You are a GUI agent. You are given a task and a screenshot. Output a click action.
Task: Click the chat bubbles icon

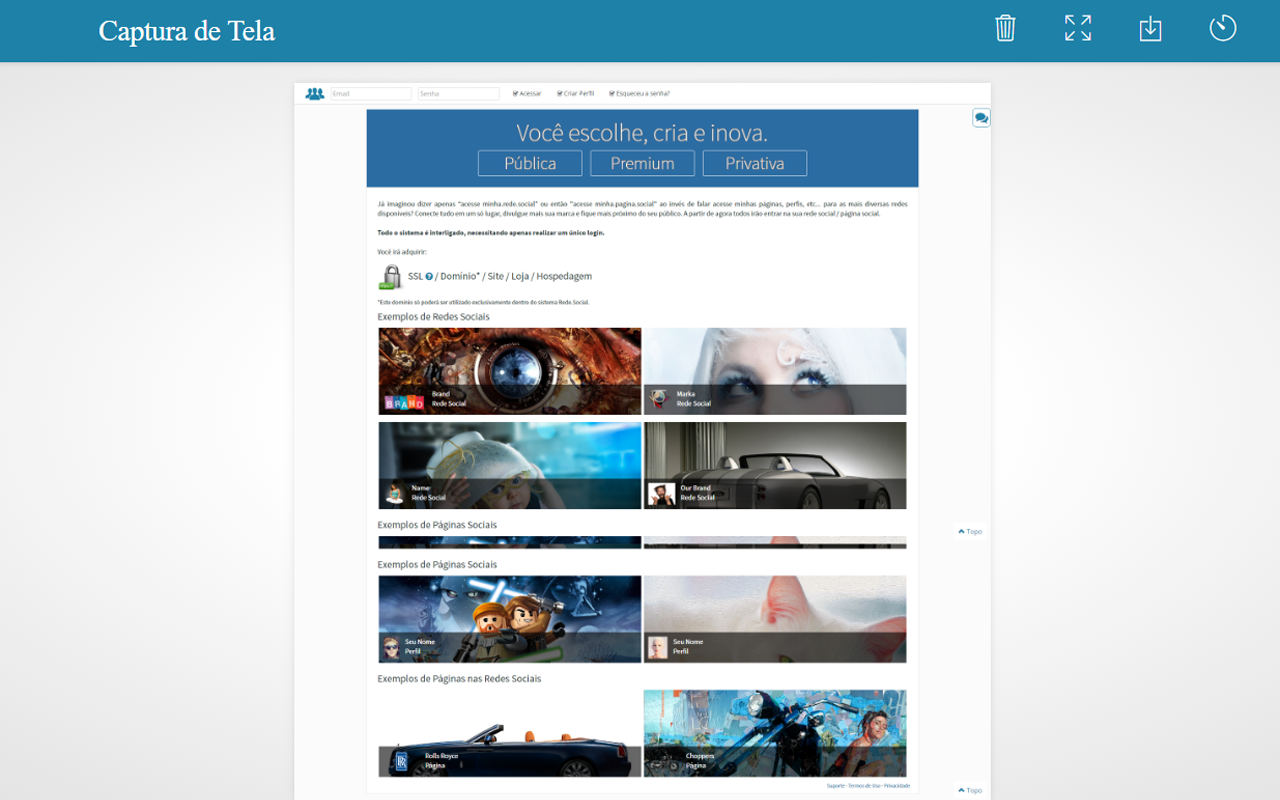click(981, 118)
